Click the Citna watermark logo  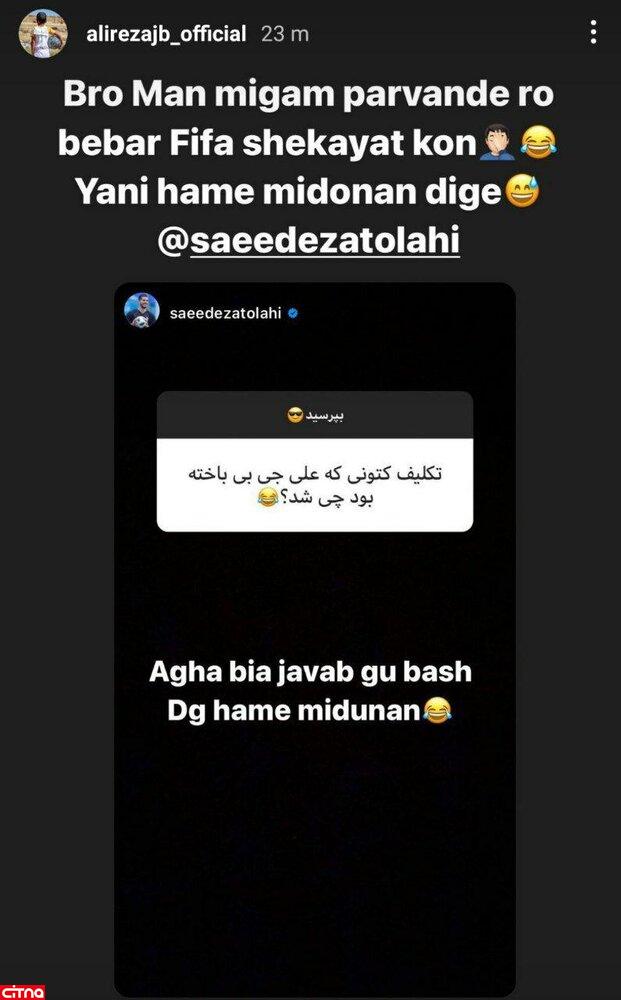click(22, 992)
